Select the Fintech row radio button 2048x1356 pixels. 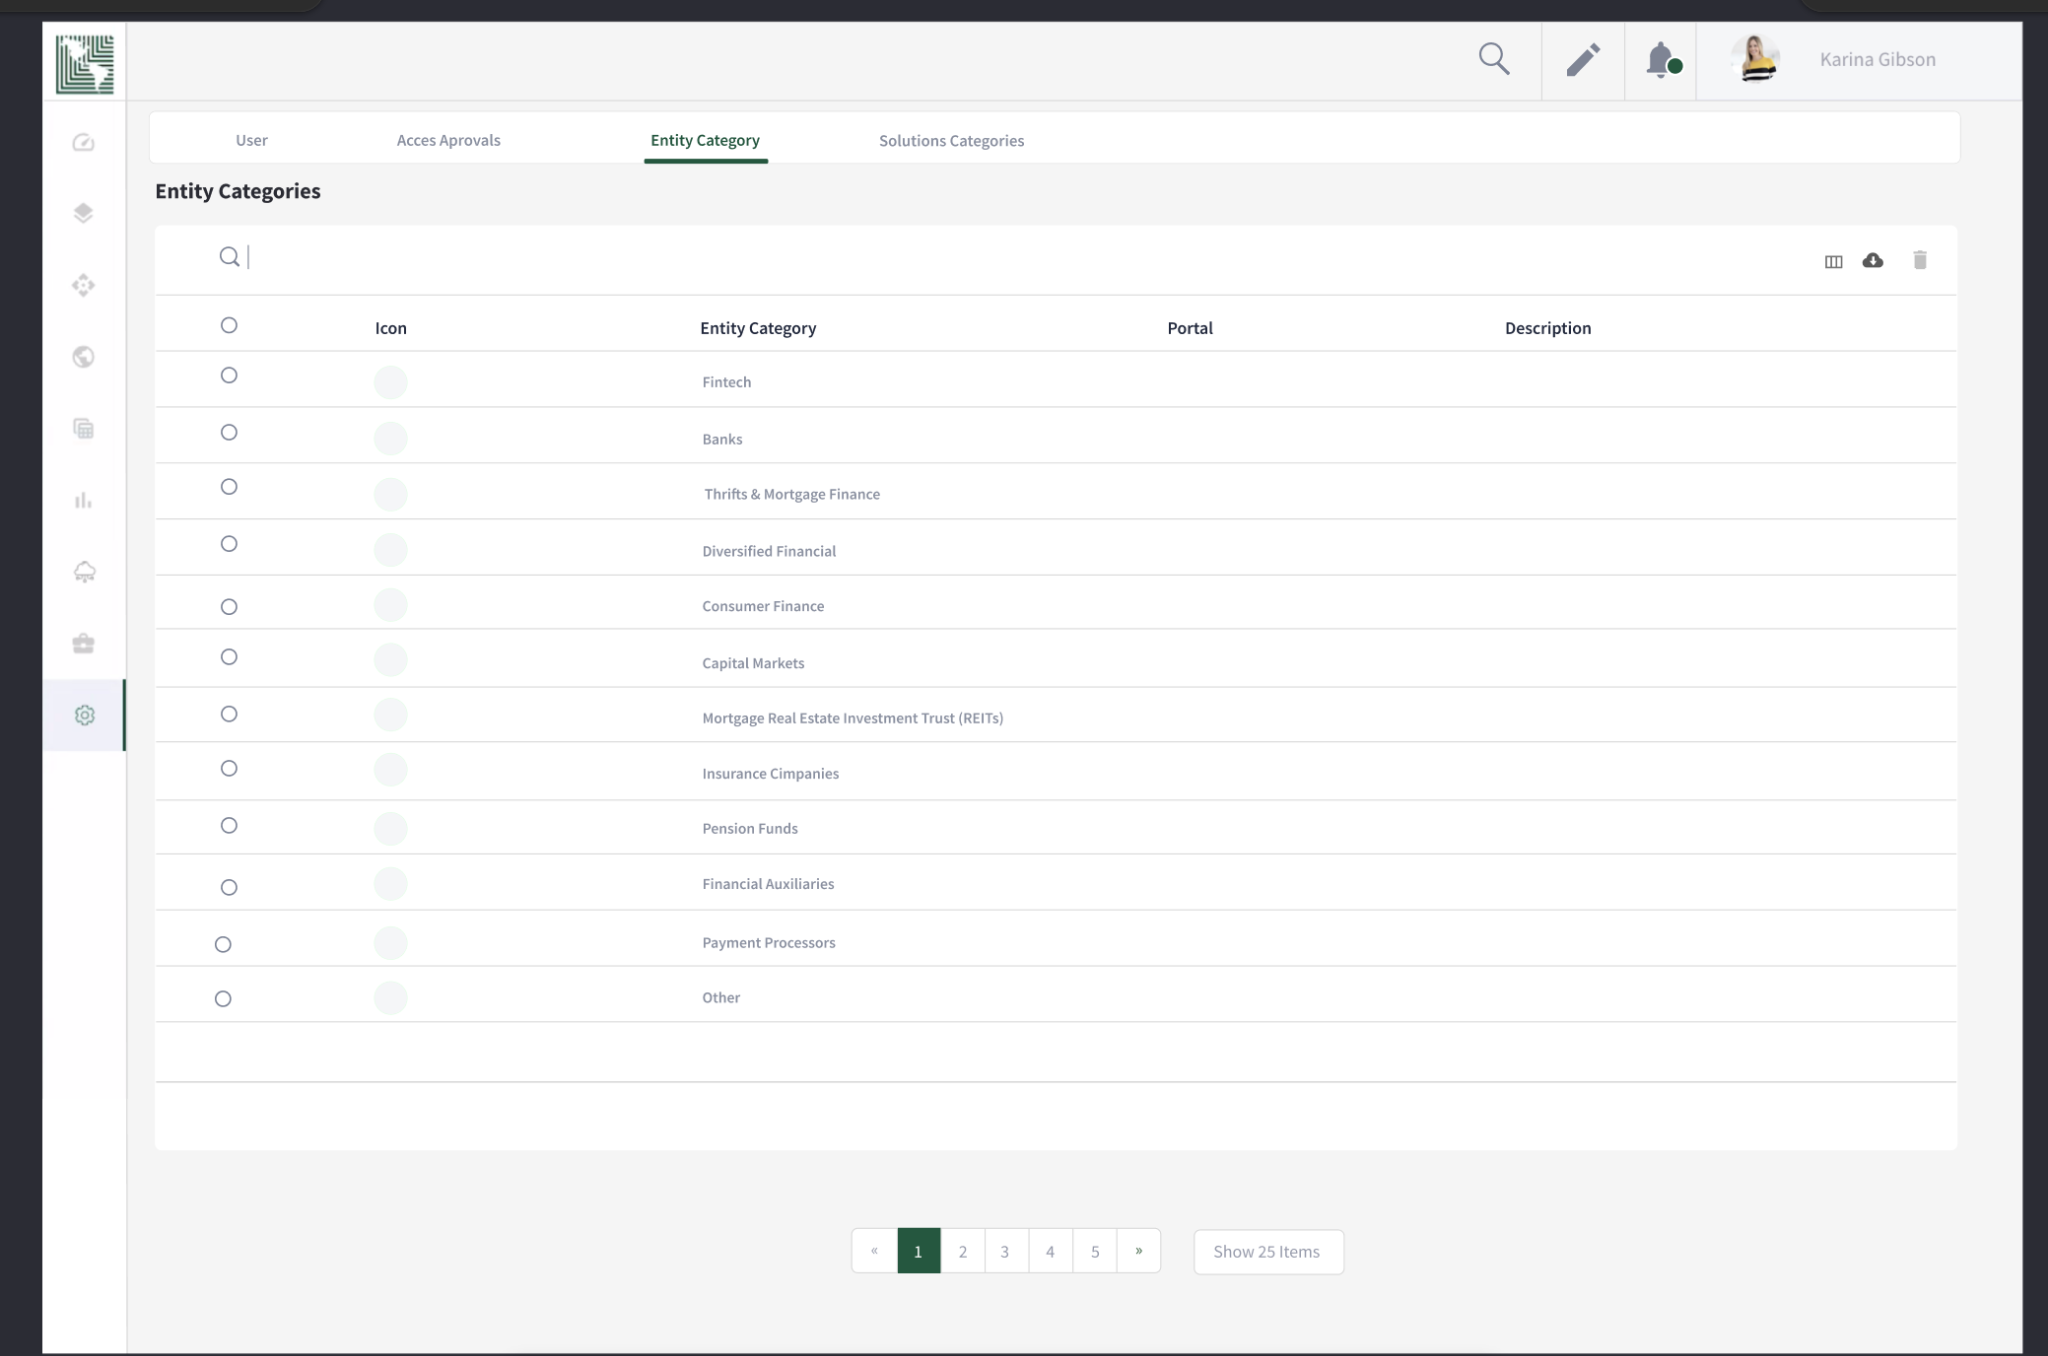coord(229,375)
